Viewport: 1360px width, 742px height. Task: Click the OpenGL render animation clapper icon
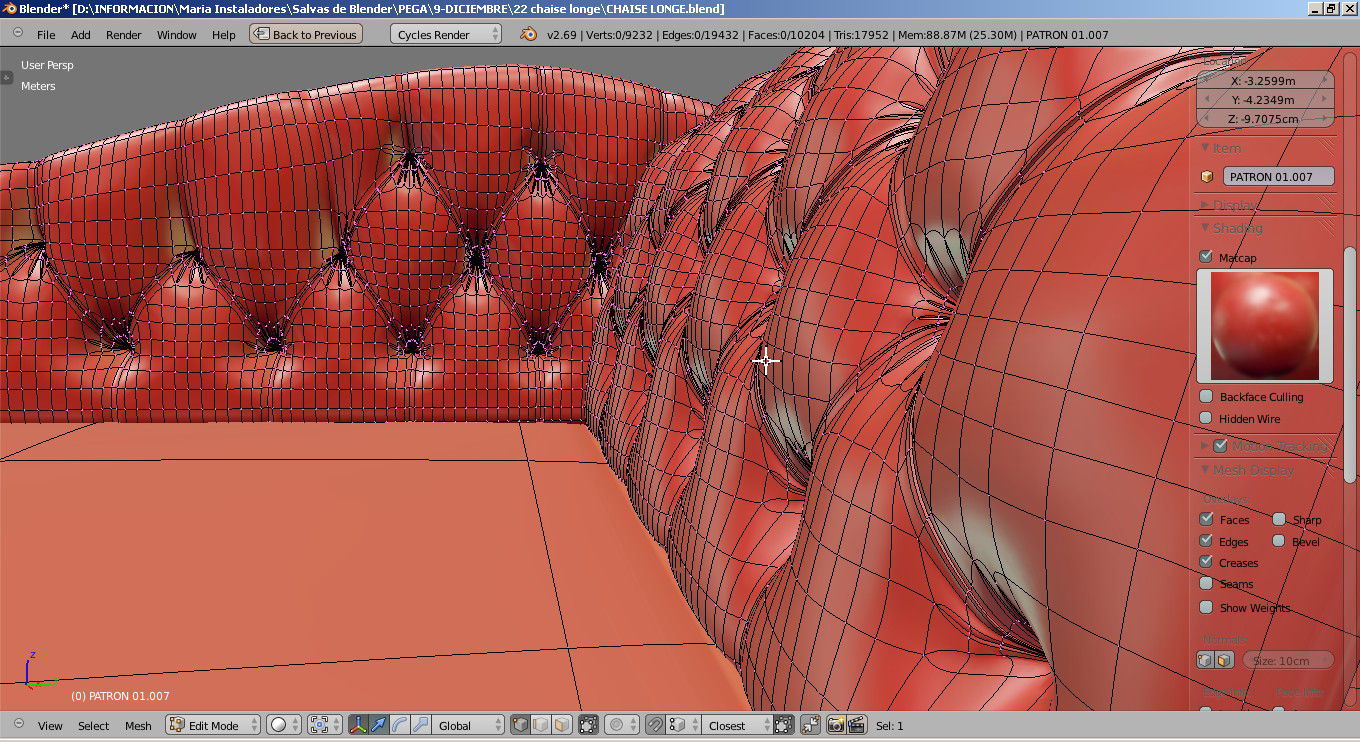[x=857, y=725]
